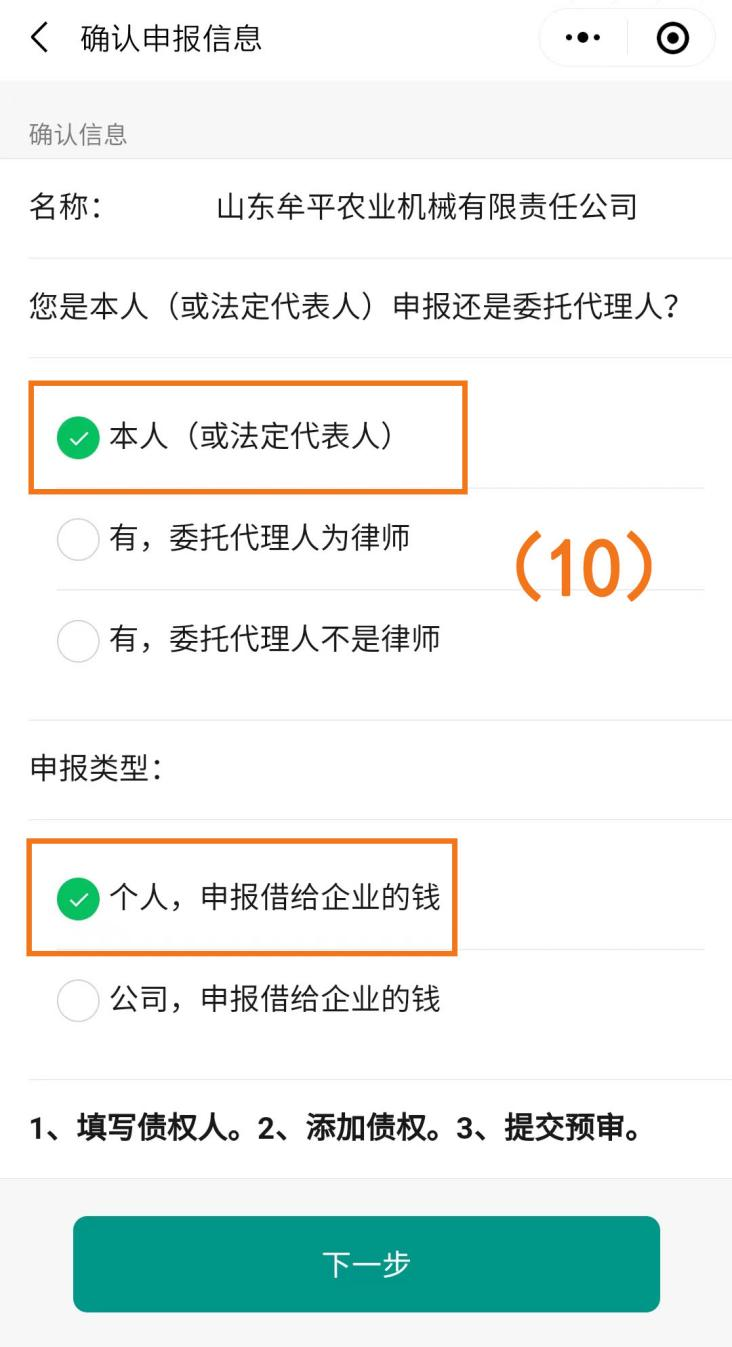Close the mini program via target icon

point(673,39)
